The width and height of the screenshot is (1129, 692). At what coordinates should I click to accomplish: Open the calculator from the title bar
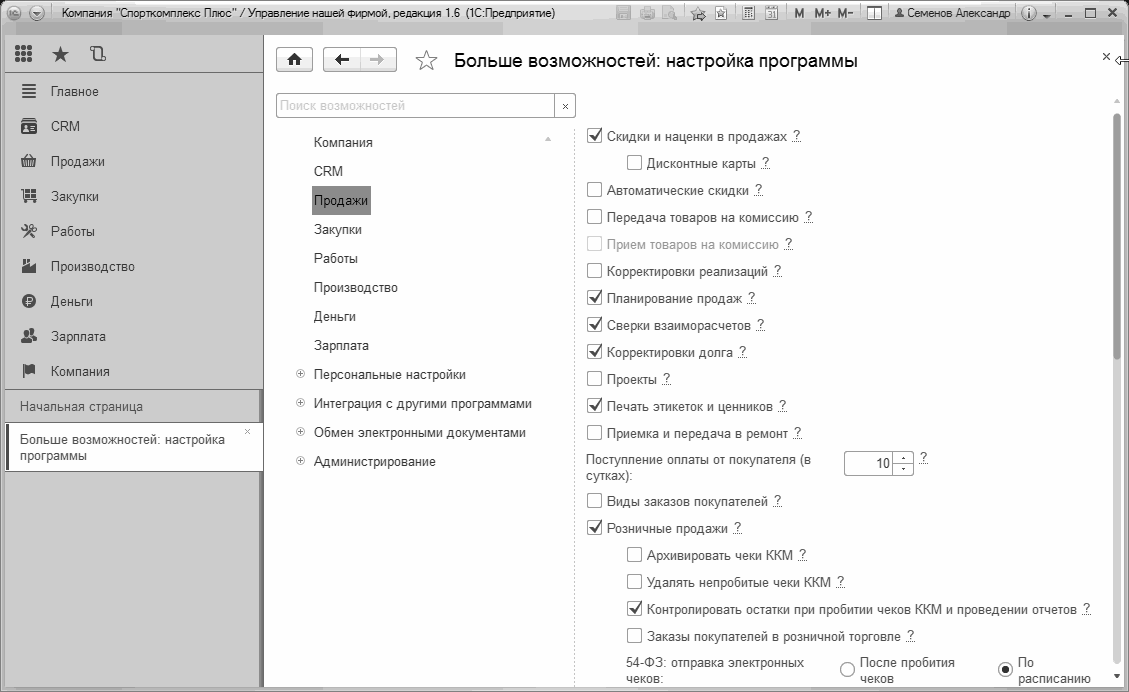tap(748, 13)
